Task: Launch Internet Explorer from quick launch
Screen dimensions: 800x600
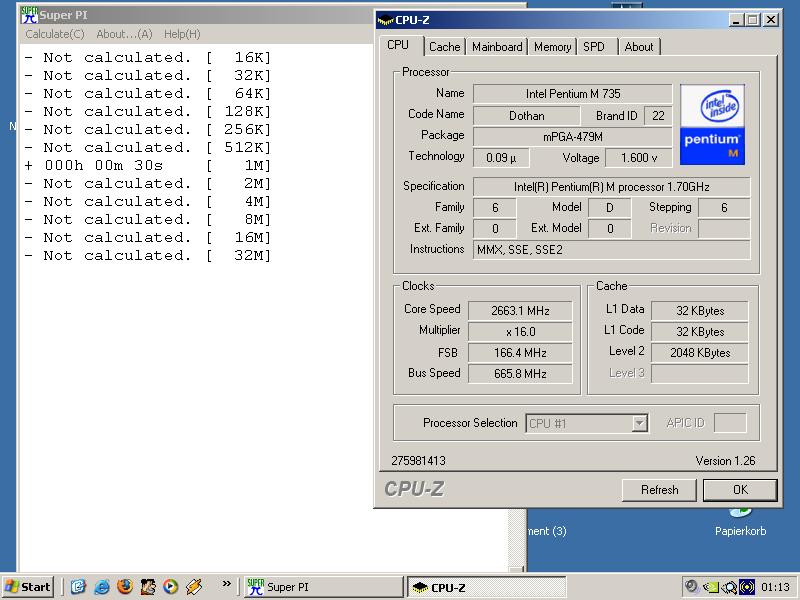Action: click(102, 587)
